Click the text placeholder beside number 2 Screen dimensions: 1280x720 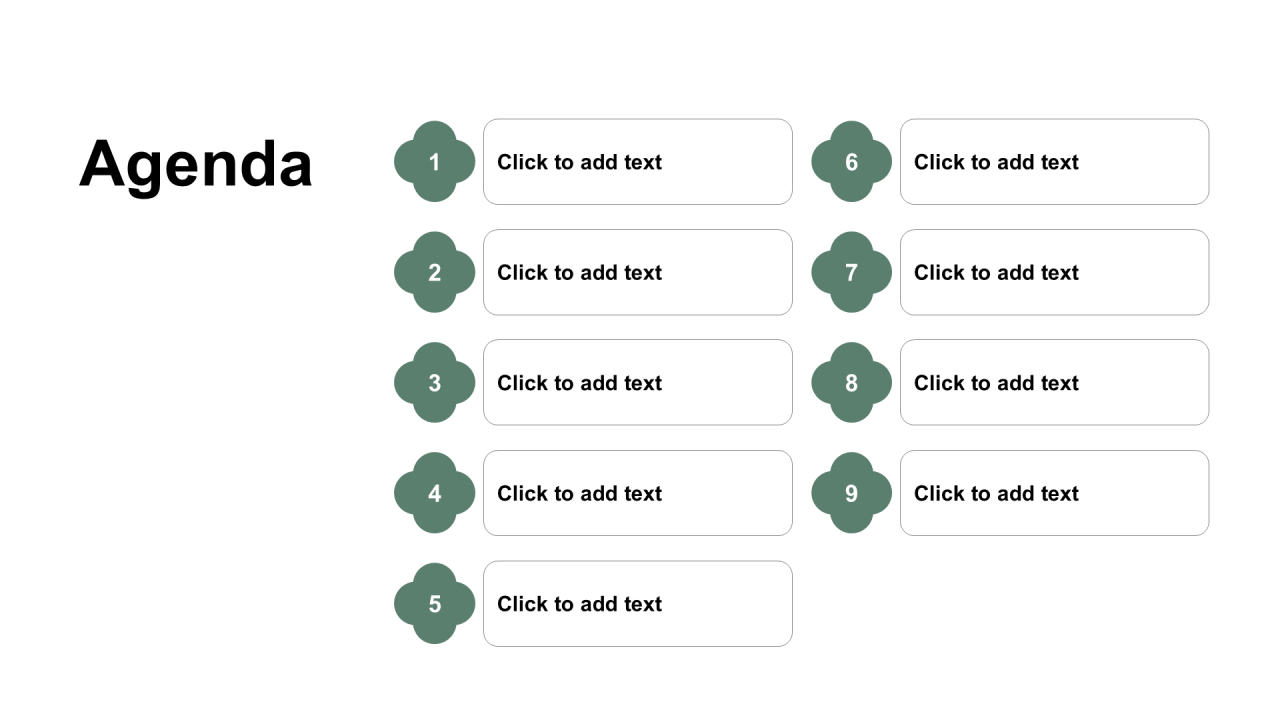638,272
